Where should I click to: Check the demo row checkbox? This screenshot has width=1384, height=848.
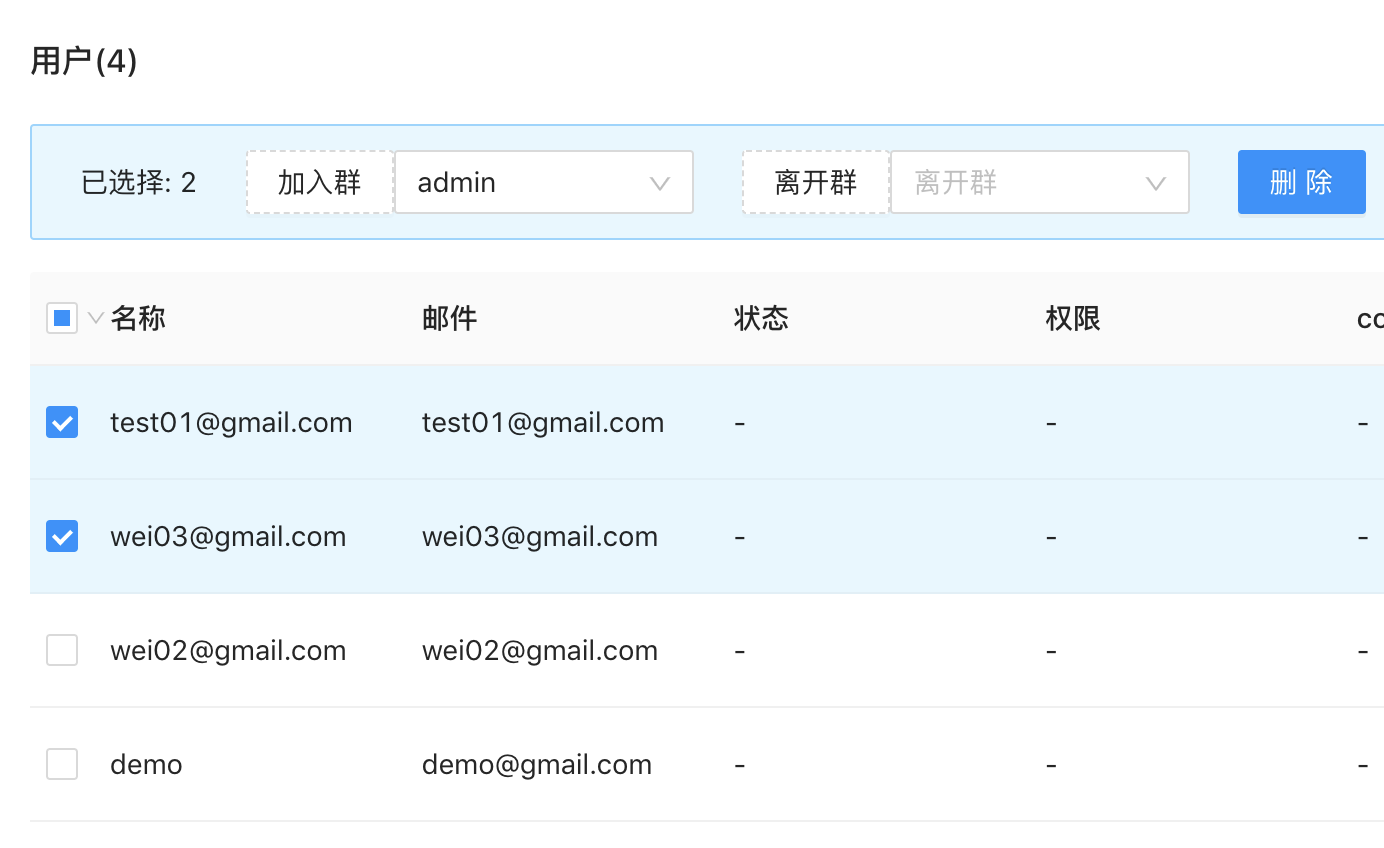click(x=62, y=764)
